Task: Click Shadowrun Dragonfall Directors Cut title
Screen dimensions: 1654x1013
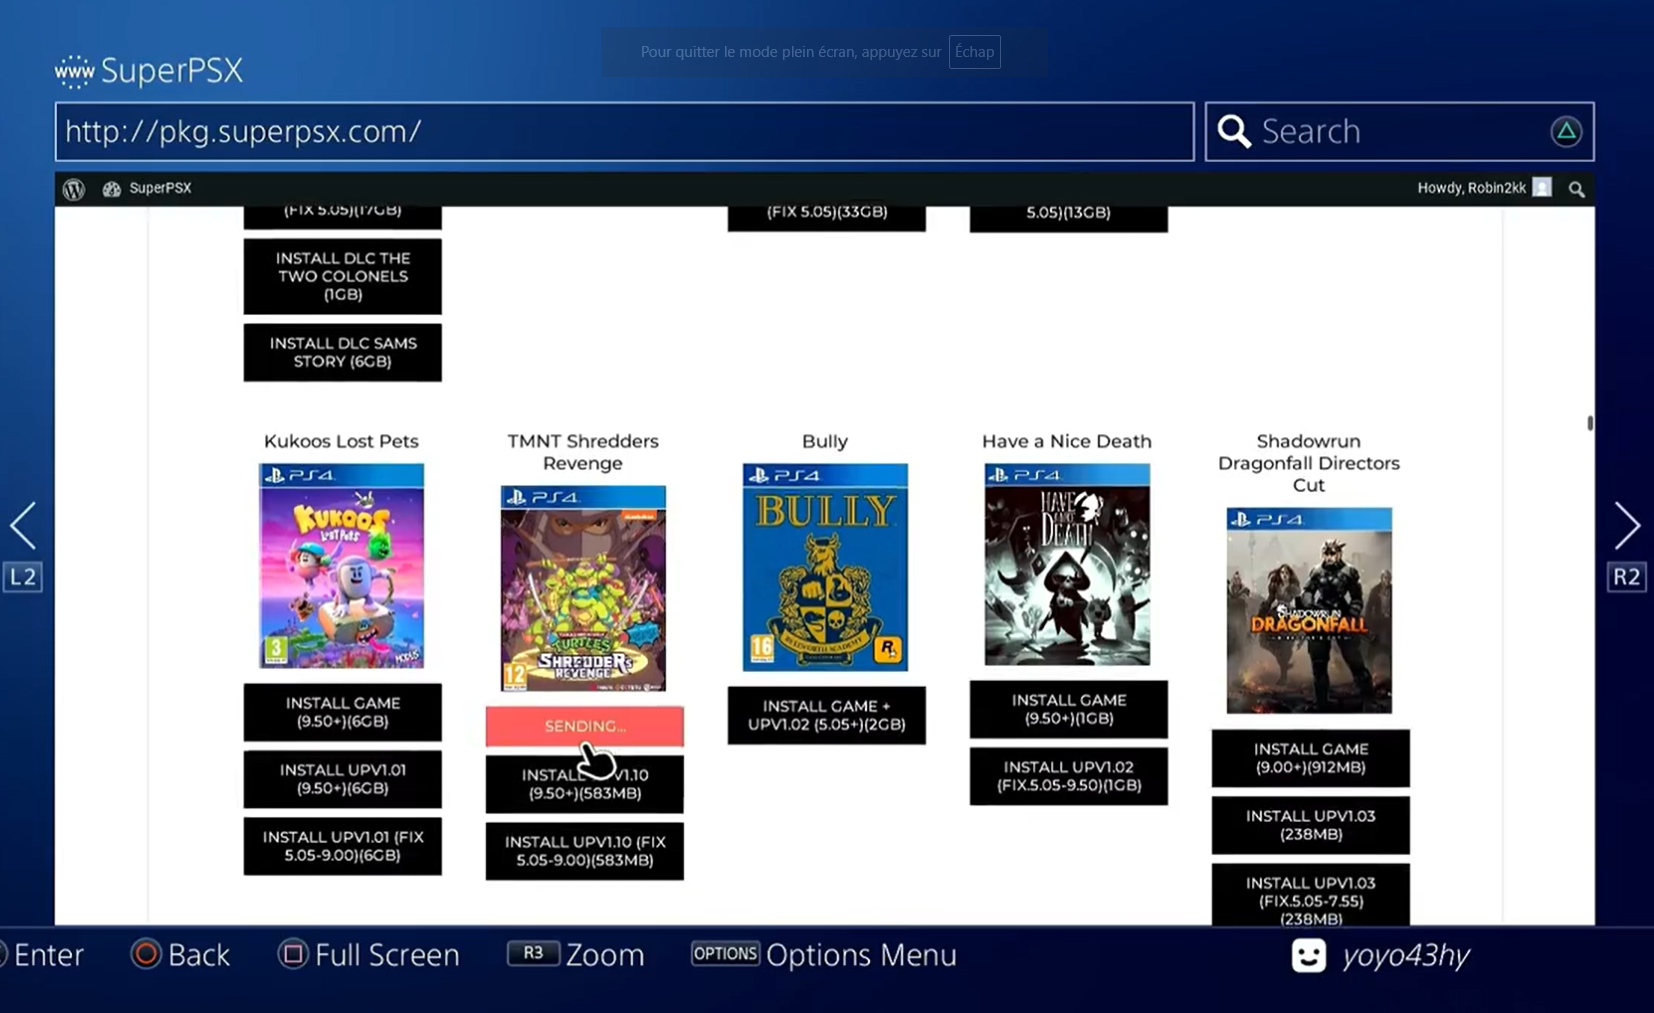Action: click(x=1309, y=463)
